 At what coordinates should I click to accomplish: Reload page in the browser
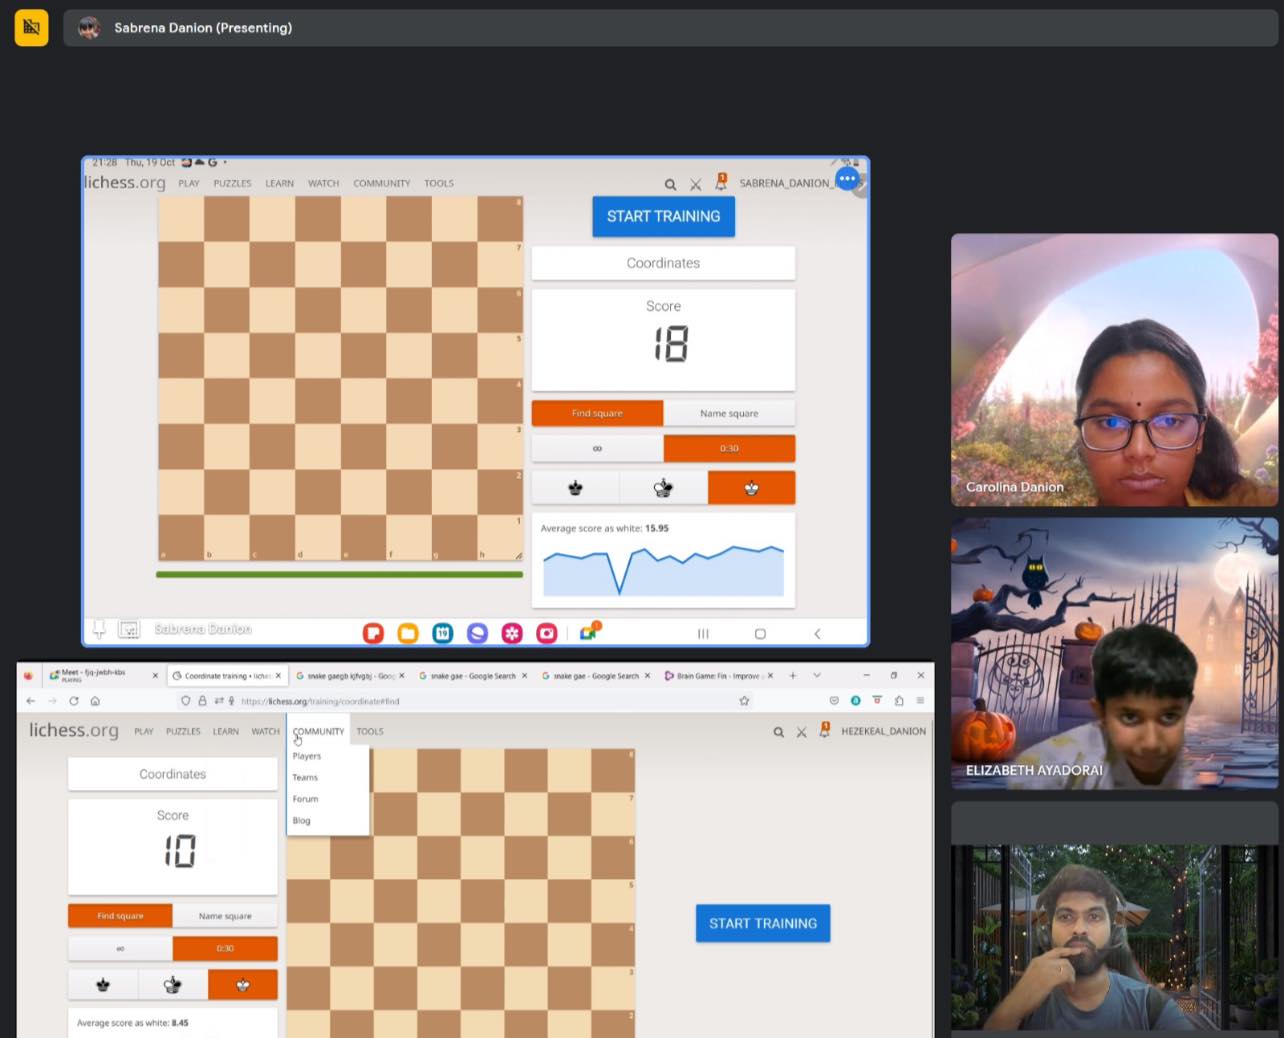[x=73, y=701]
